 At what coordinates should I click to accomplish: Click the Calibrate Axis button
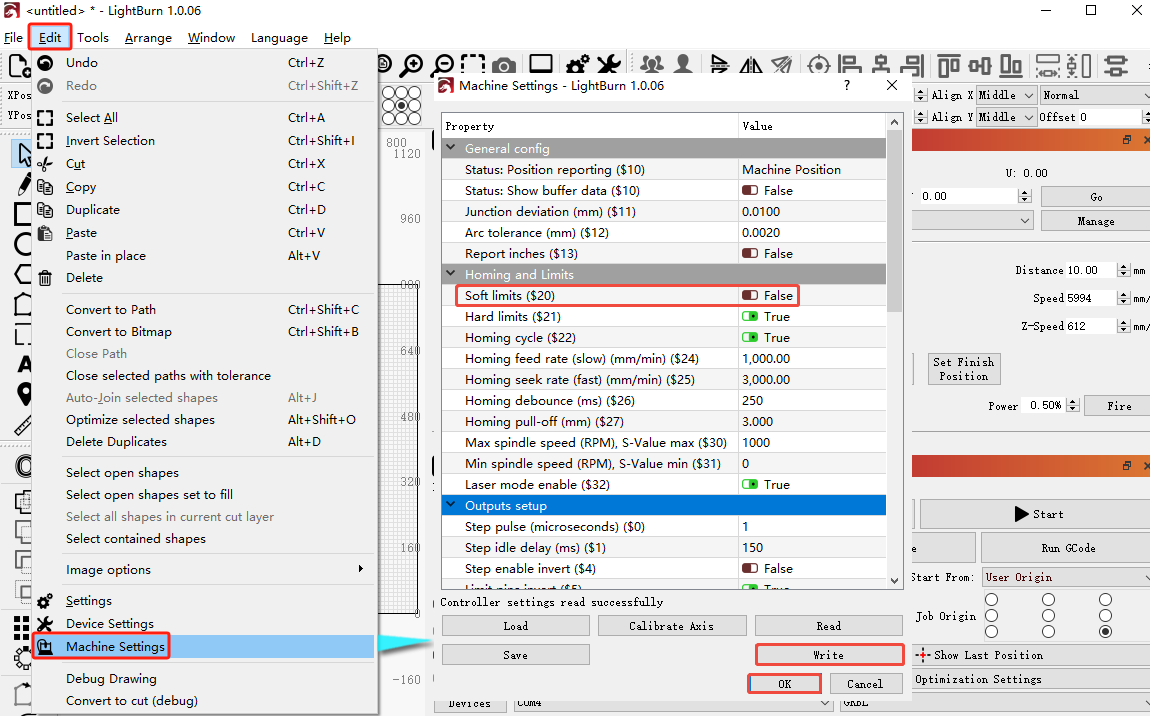pyautogui.click(x=672, y=626)
